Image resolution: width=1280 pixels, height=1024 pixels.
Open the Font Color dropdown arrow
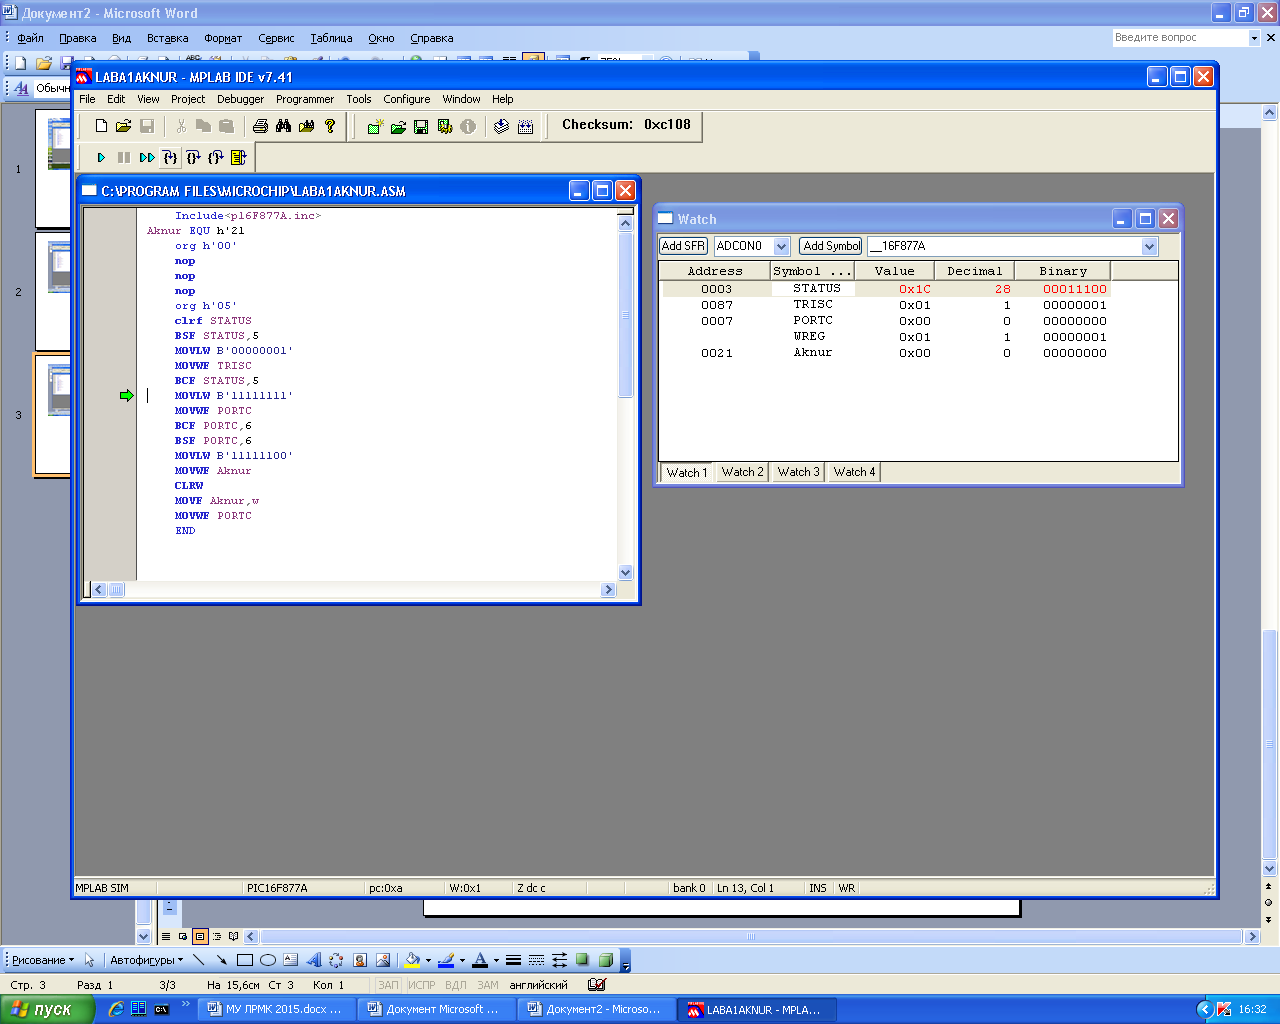click(496, 960)
